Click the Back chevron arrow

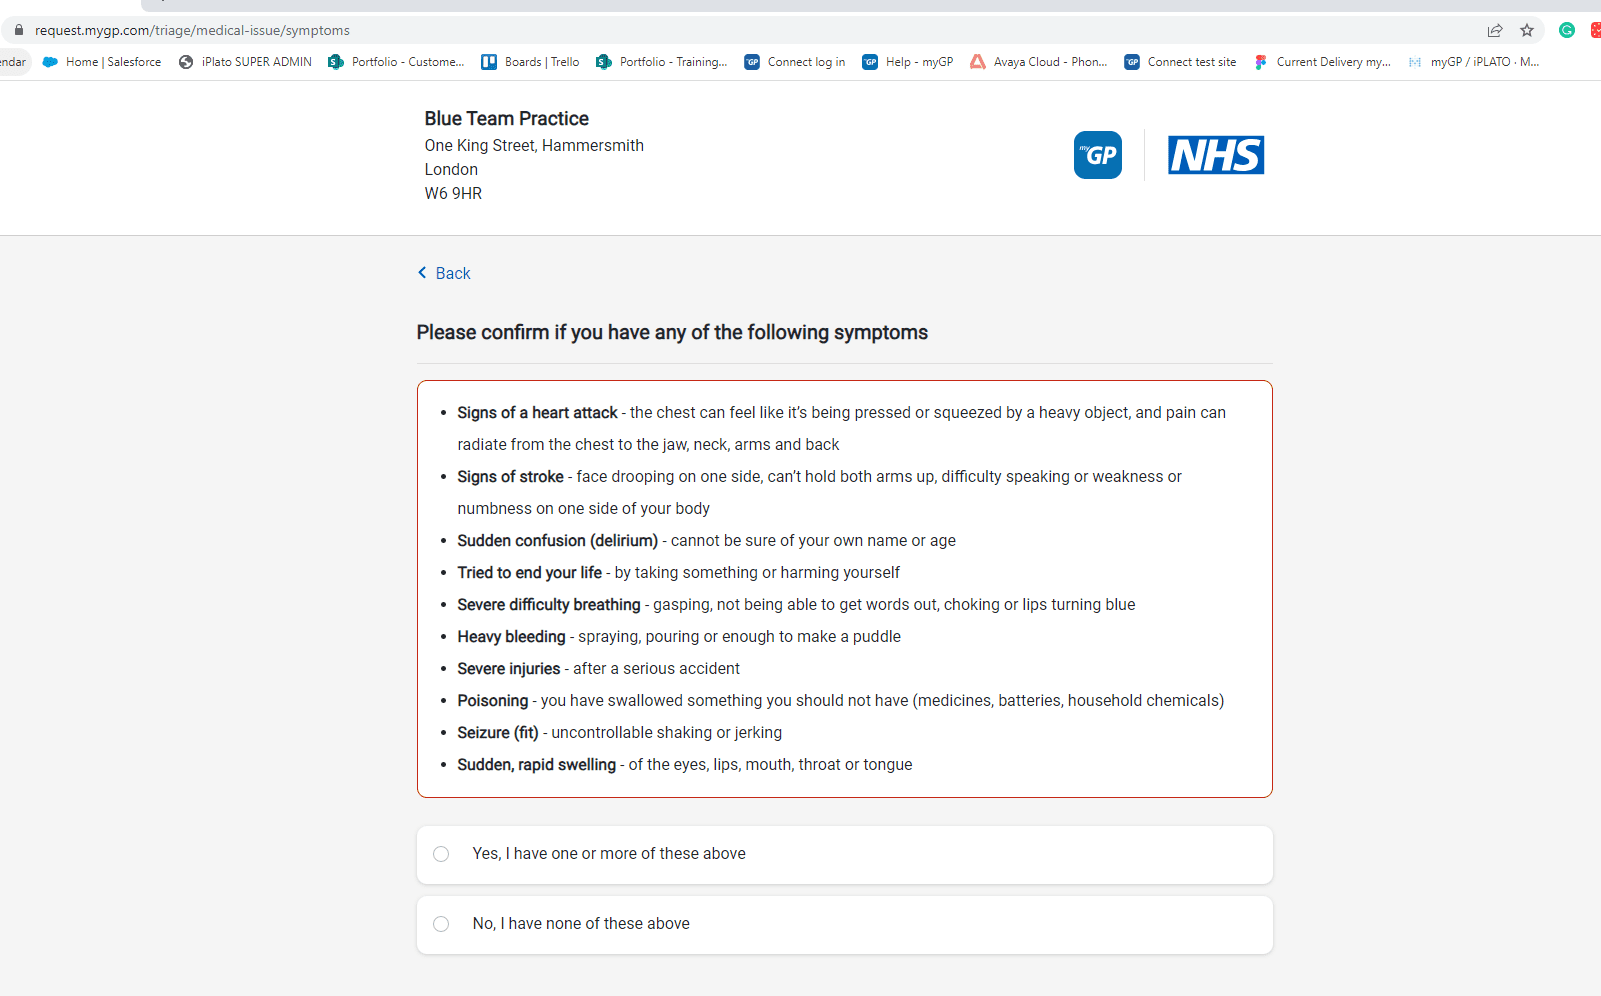[422, 273]
